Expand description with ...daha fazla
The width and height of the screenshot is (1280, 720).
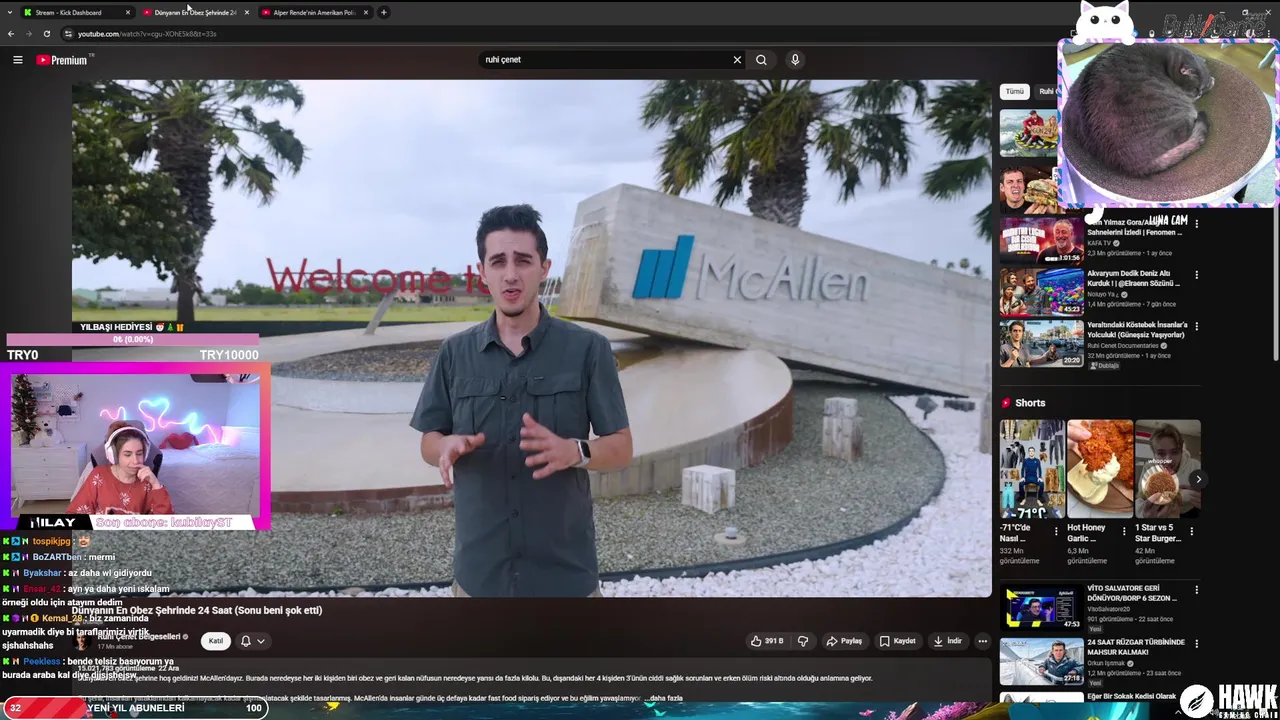[x=666, y=698]
